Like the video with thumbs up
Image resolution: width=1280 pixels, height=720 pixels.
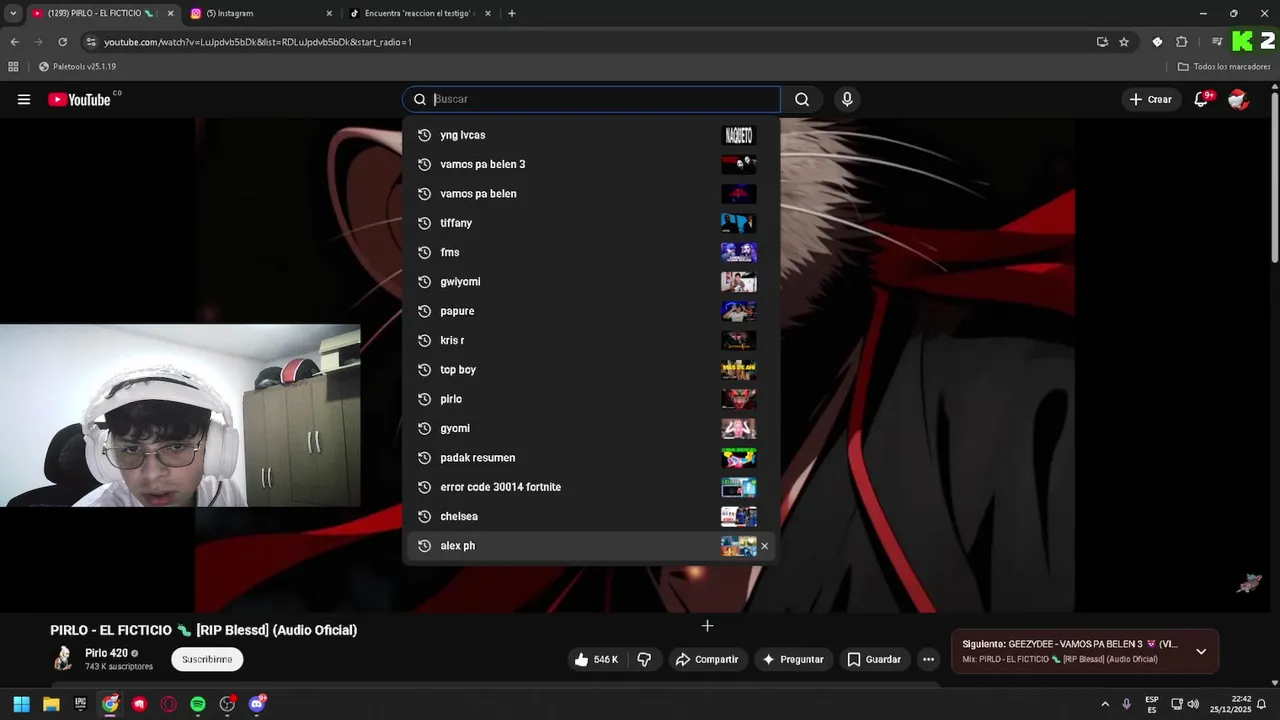(596, 659)
